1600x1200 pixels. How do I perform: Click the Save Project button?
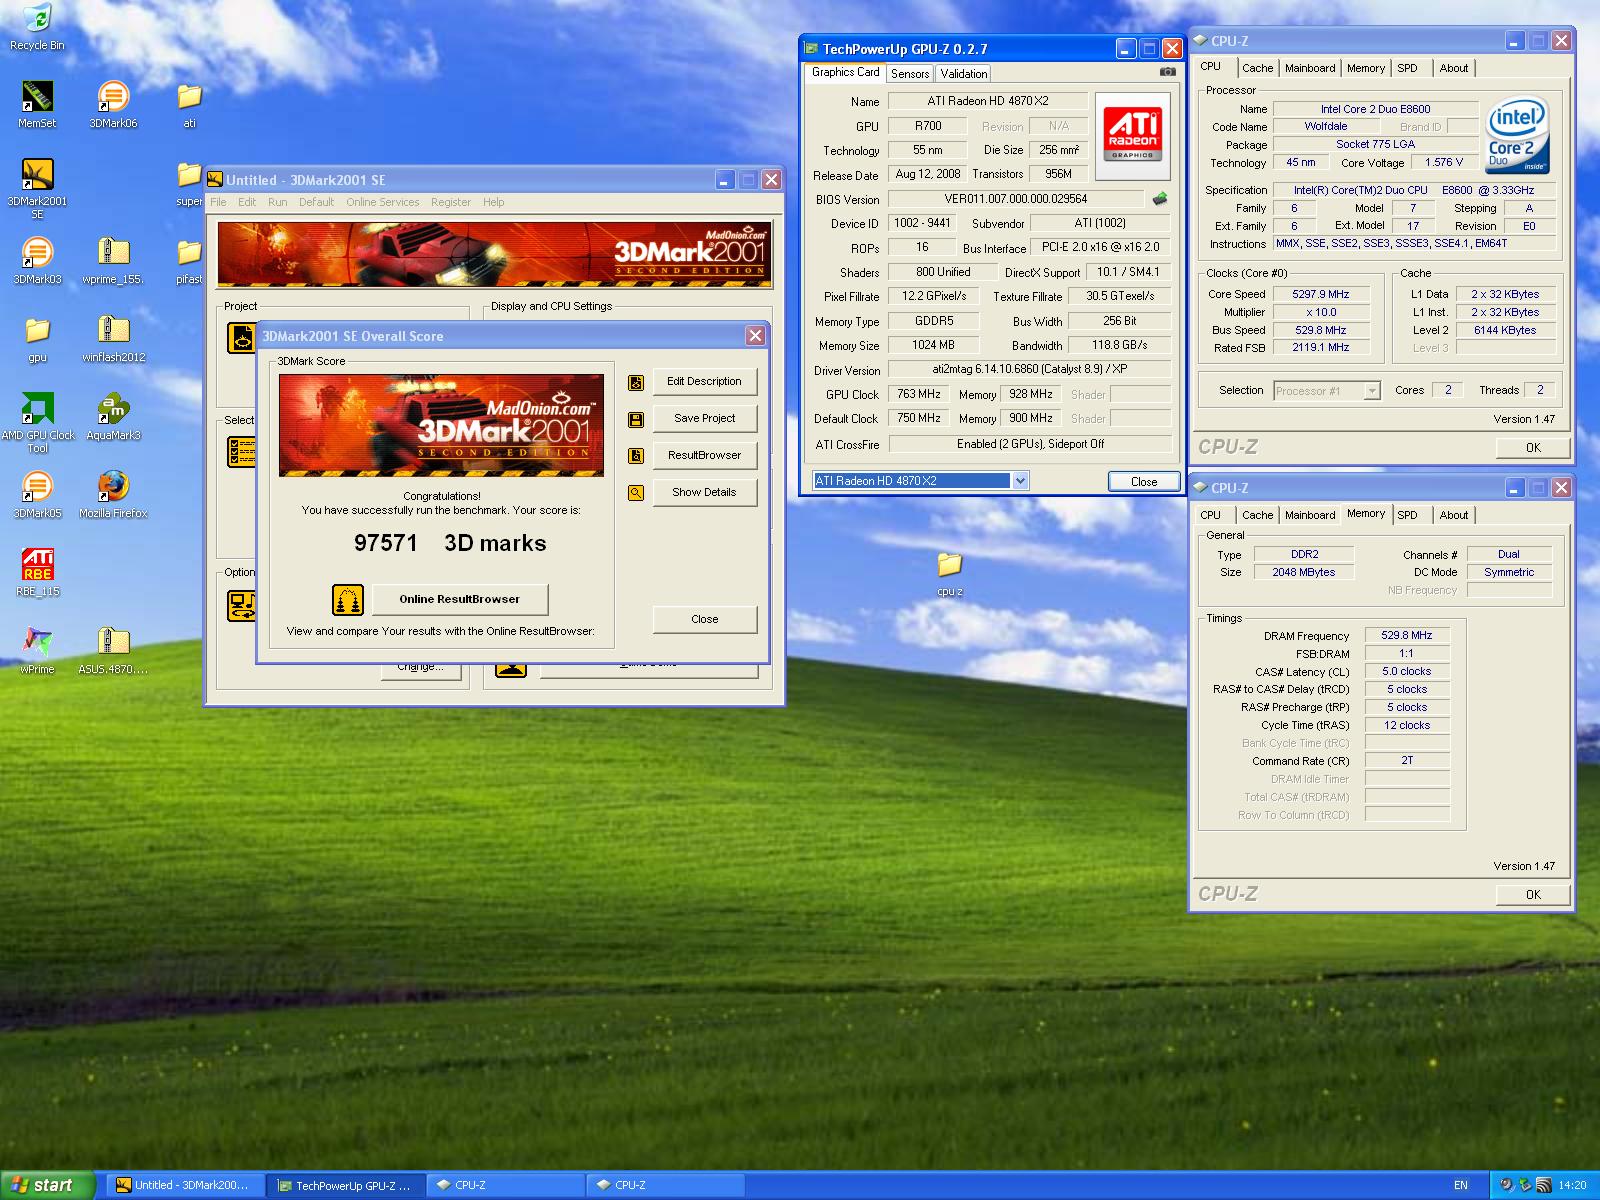coord(705,419)
